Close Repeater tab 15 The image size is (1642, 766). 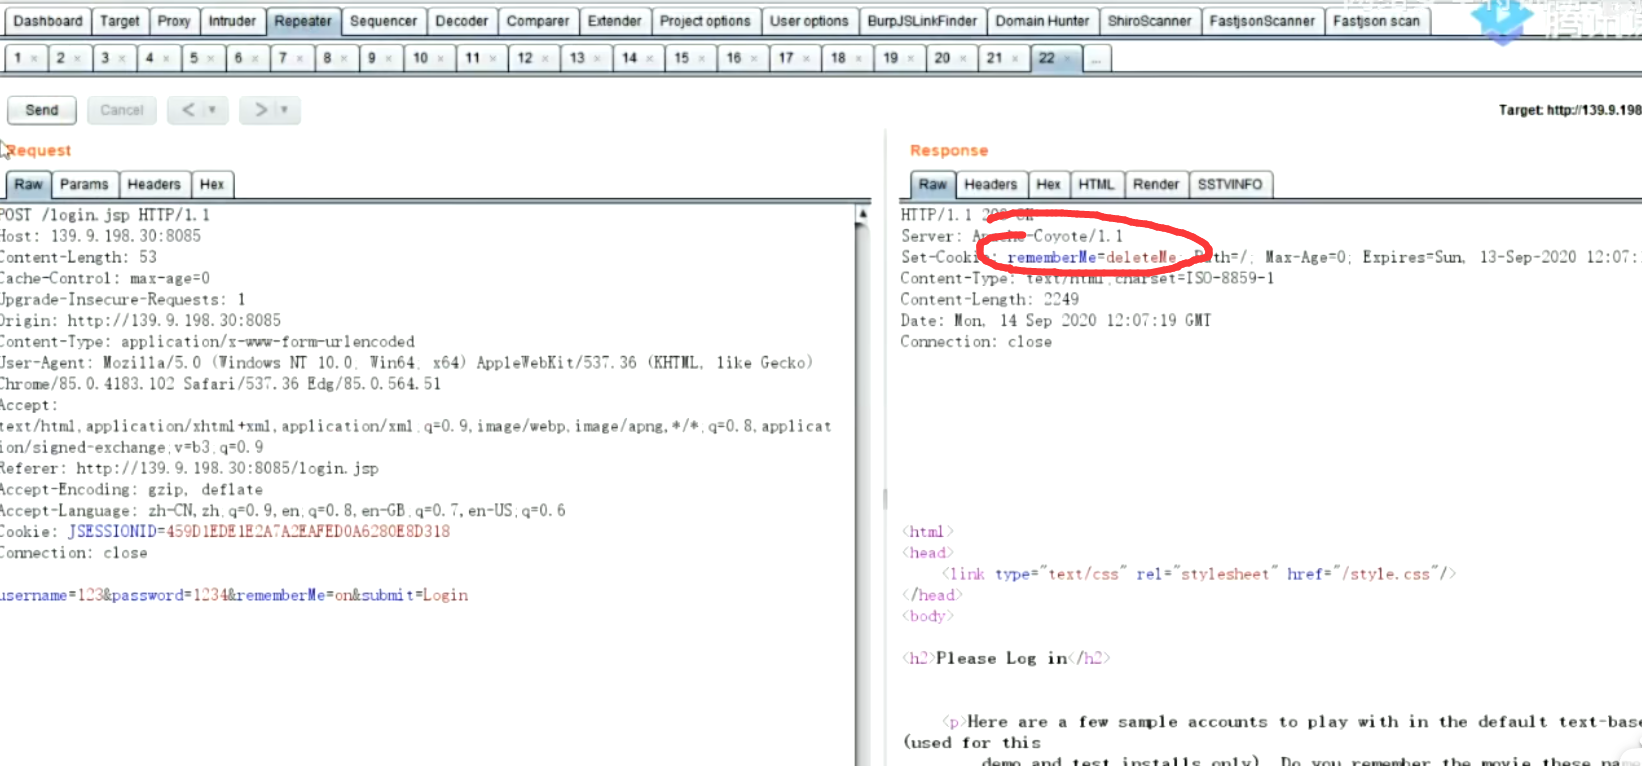pyautogui.click(x=703, y=59)
